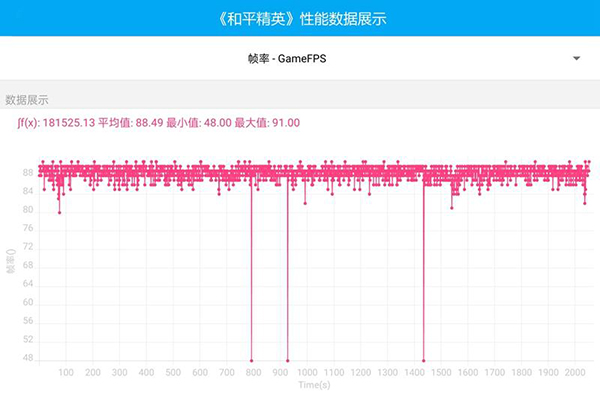Click the ∫f(x) 181525.13 integral value
The image size is (600, 400).
[56, 123]
